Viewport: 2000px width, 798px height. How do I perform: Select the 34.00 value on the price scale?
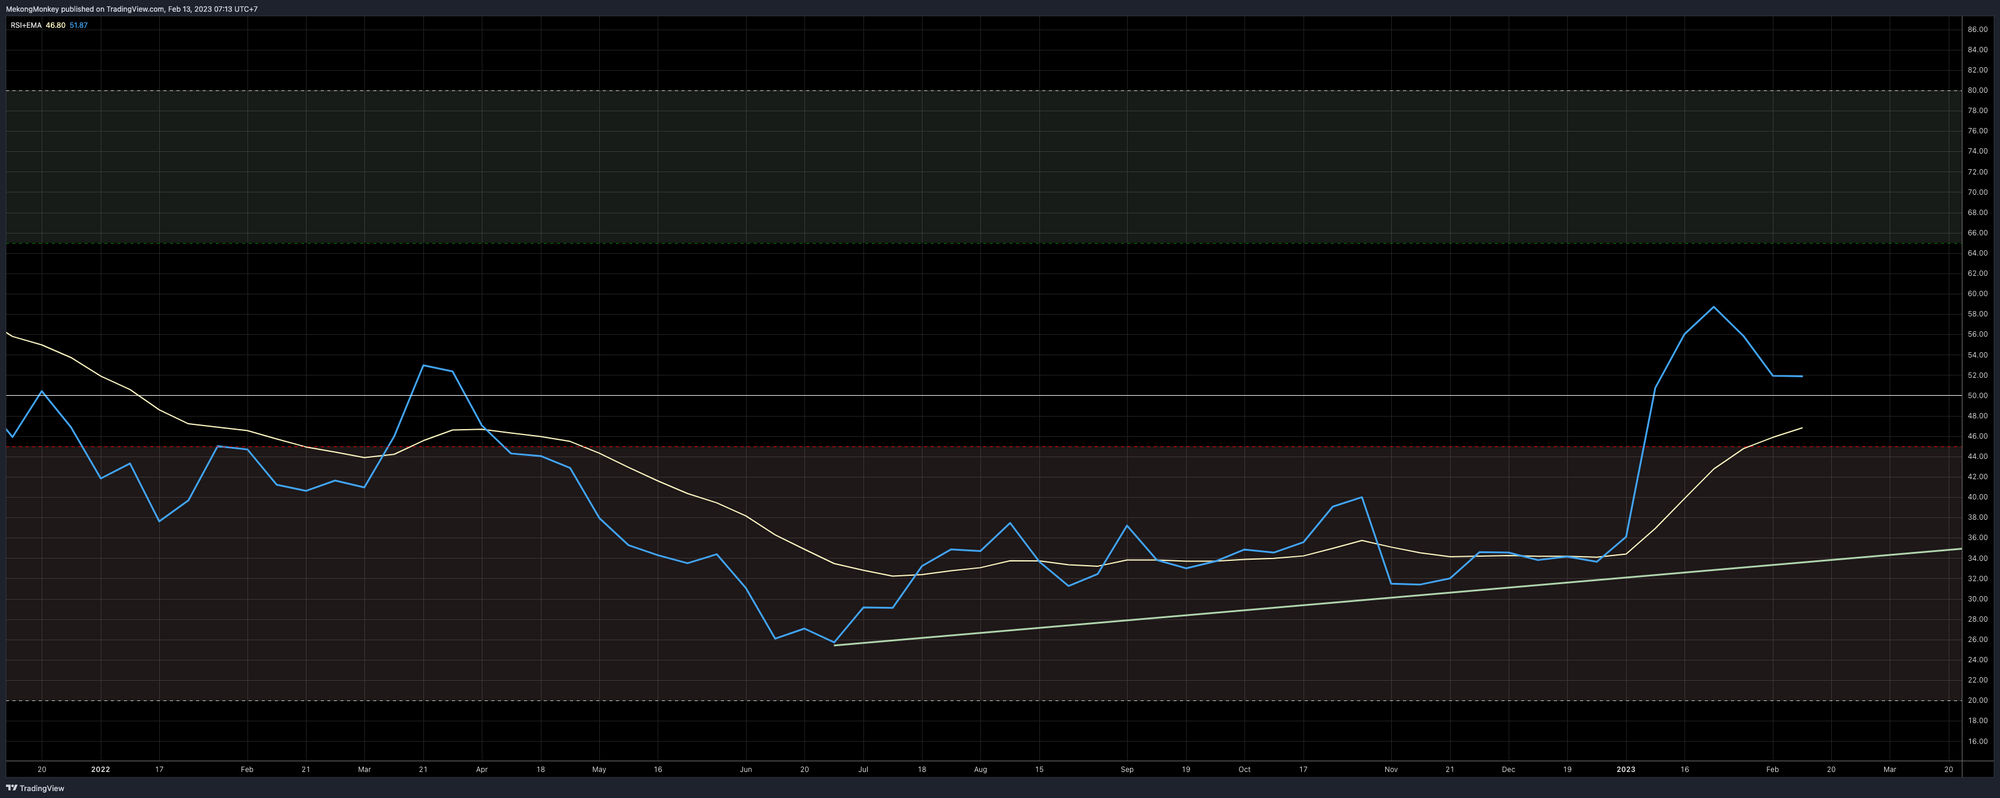coord(1977,558)
